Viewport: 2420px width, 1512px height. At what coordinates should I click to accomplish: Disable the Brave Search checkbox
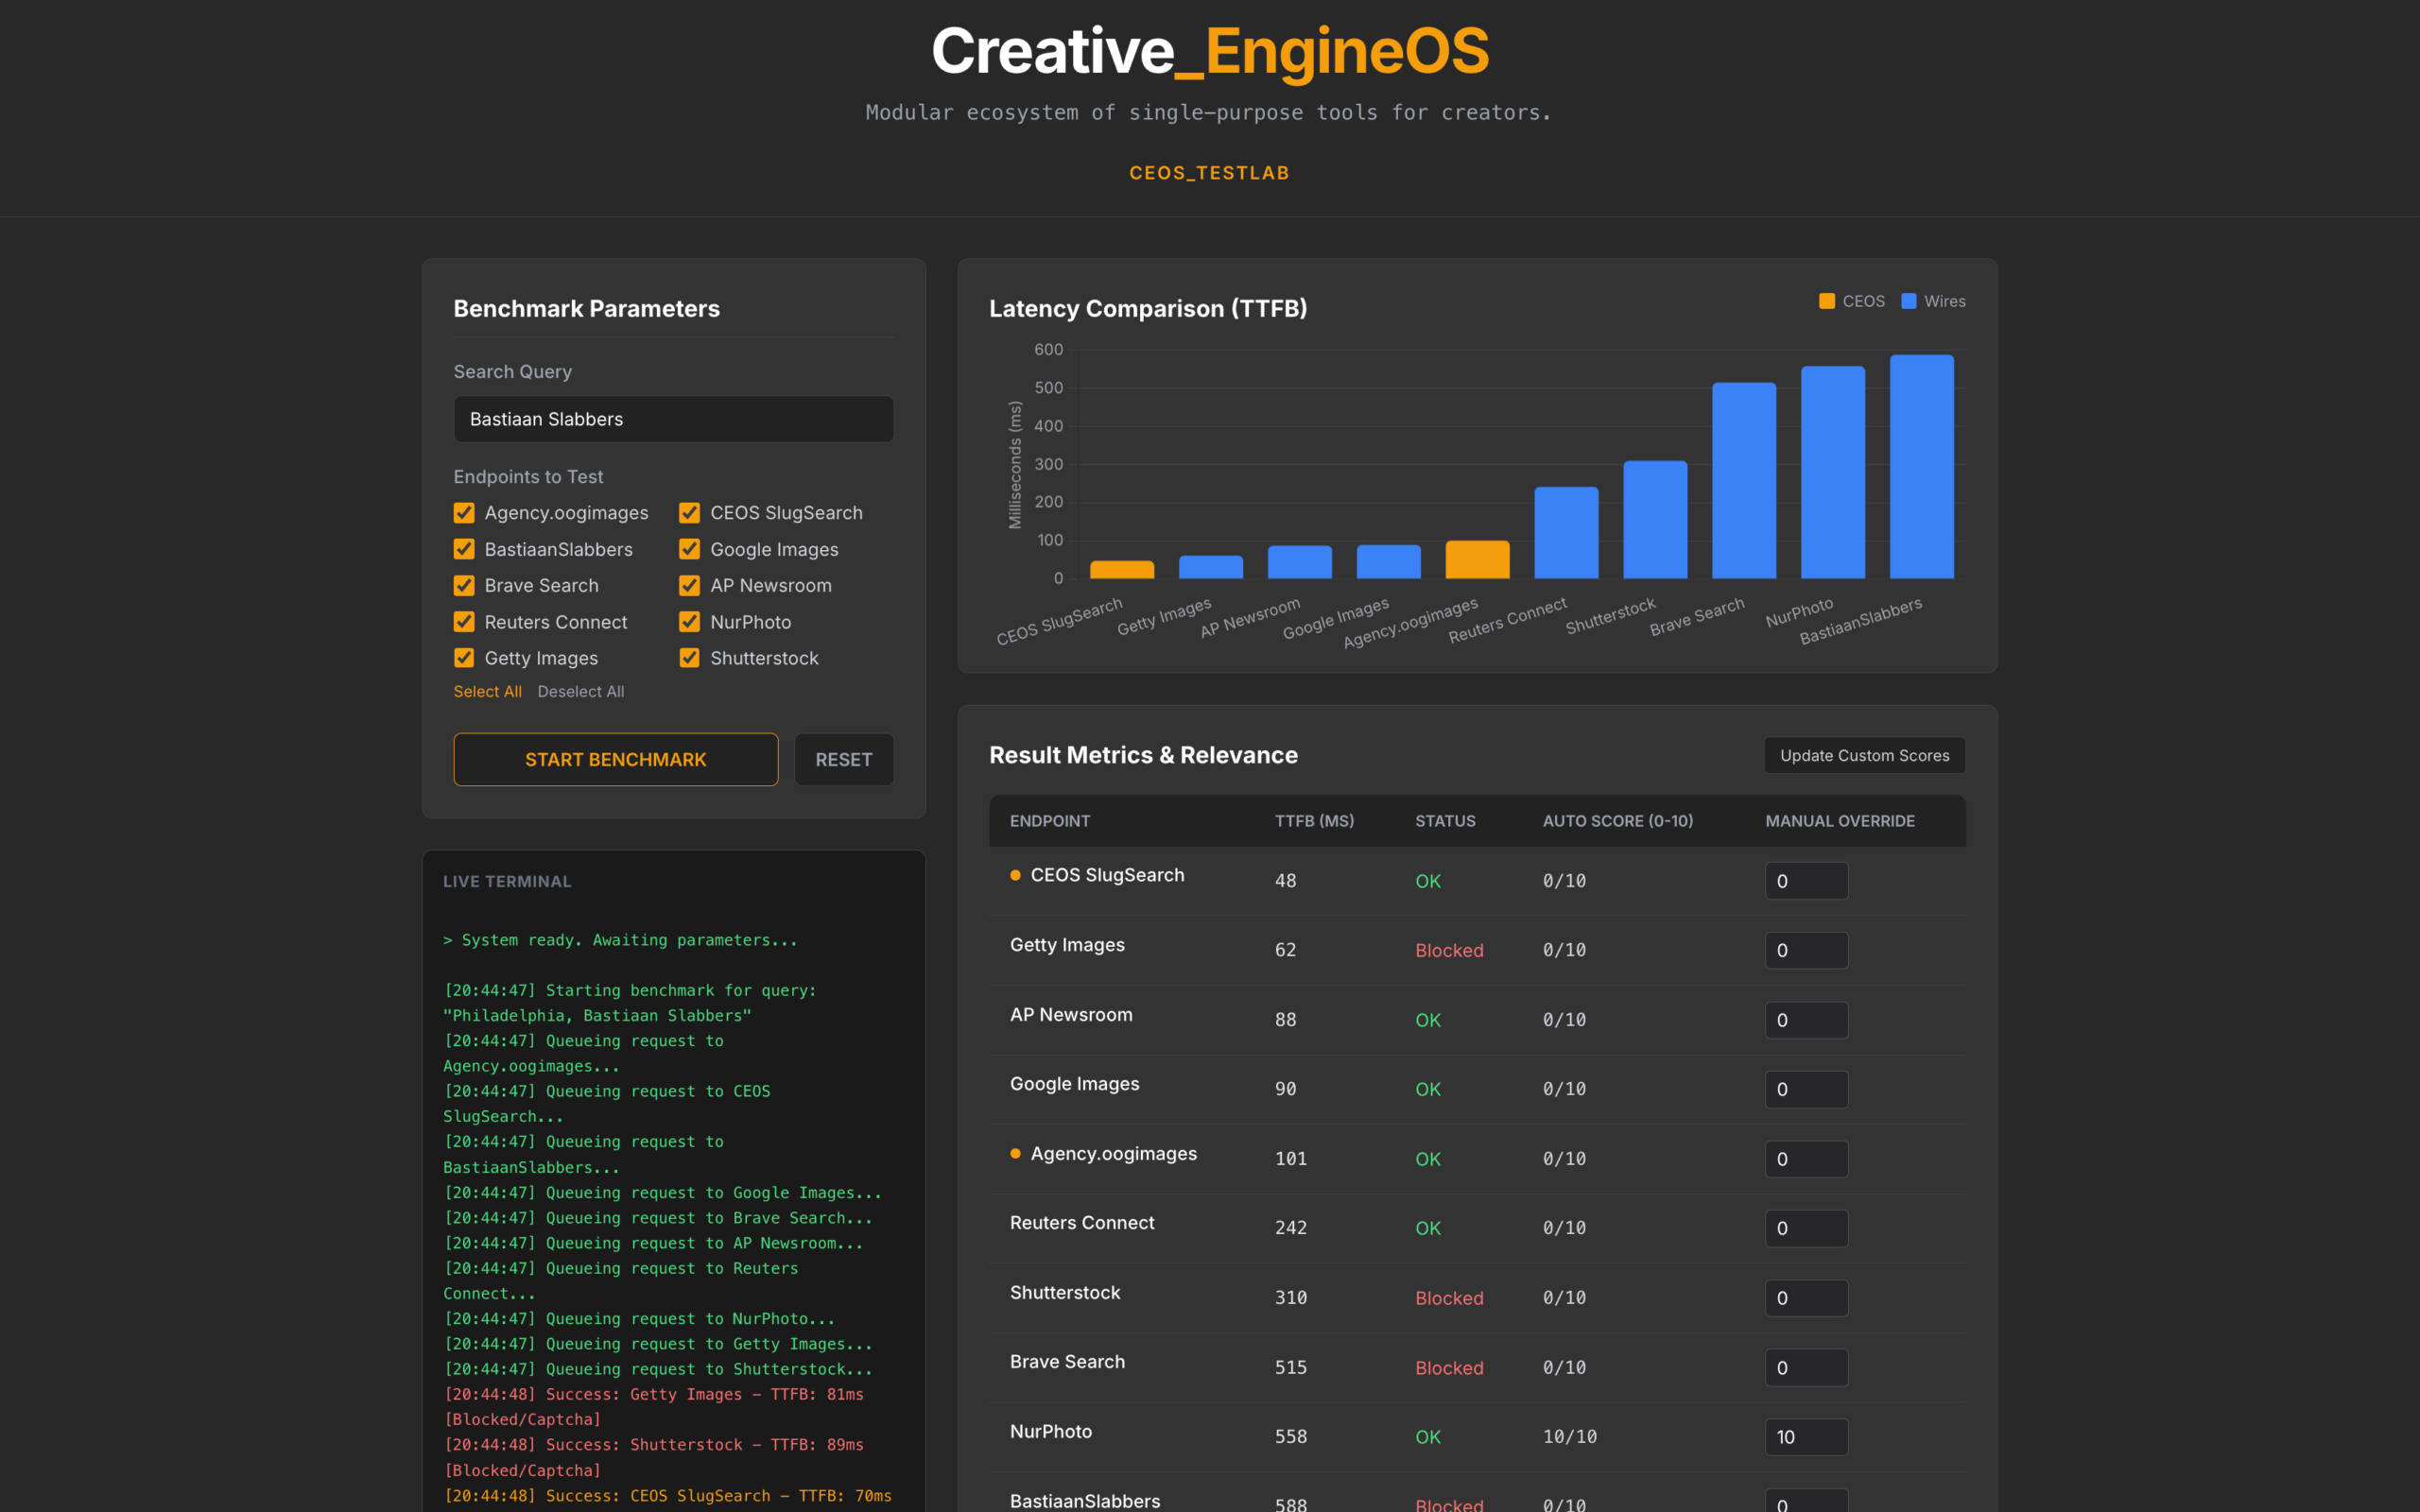tap(464, 585)
